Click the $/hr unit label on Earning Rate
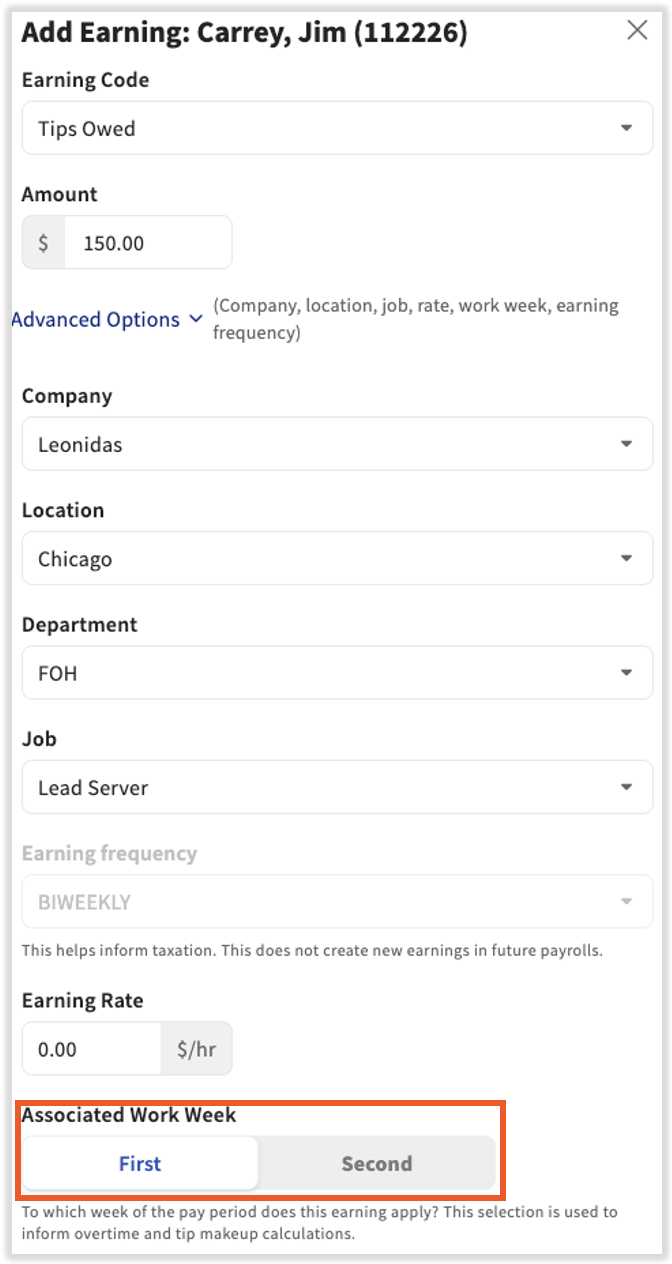Screen dimensions: 672x1264 (x=196, y=1048)
